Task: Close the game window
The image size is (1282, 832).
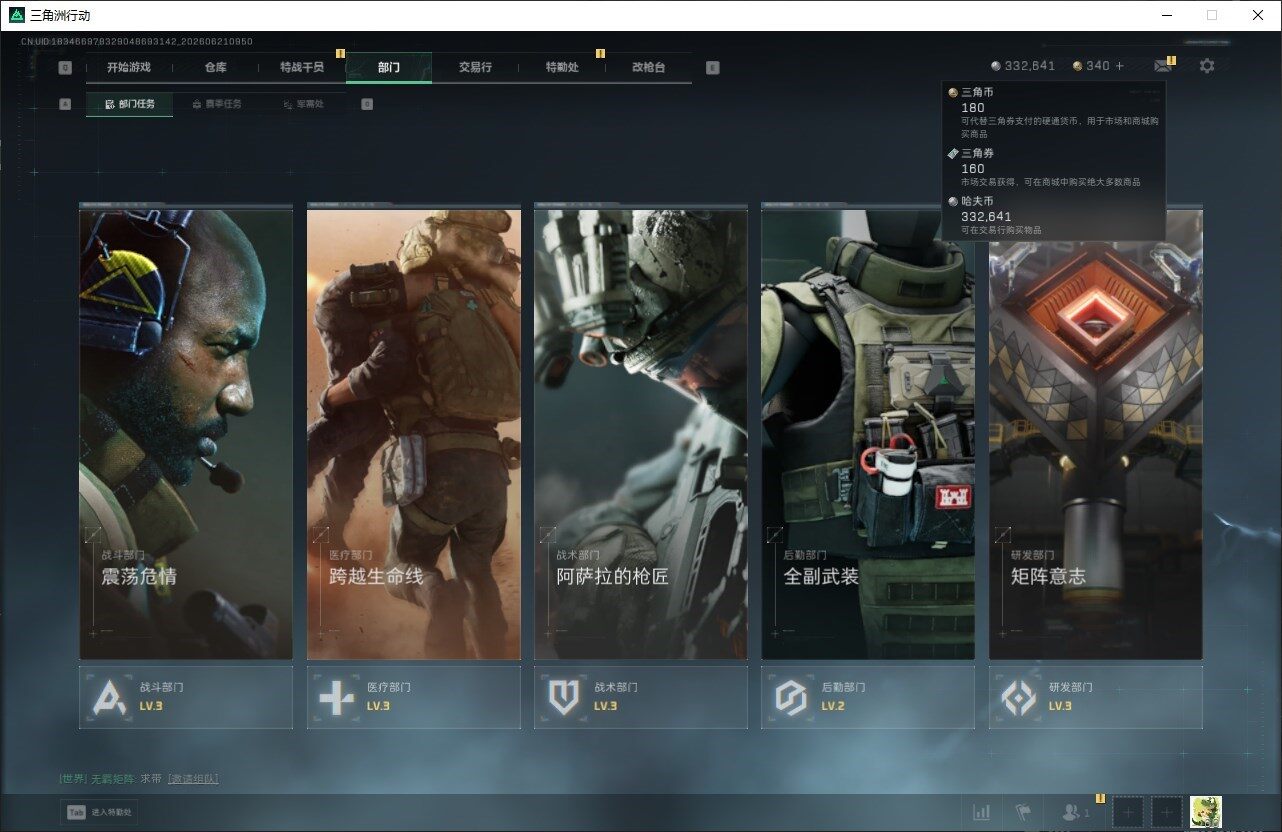Action: click(x=1258, y=15)
